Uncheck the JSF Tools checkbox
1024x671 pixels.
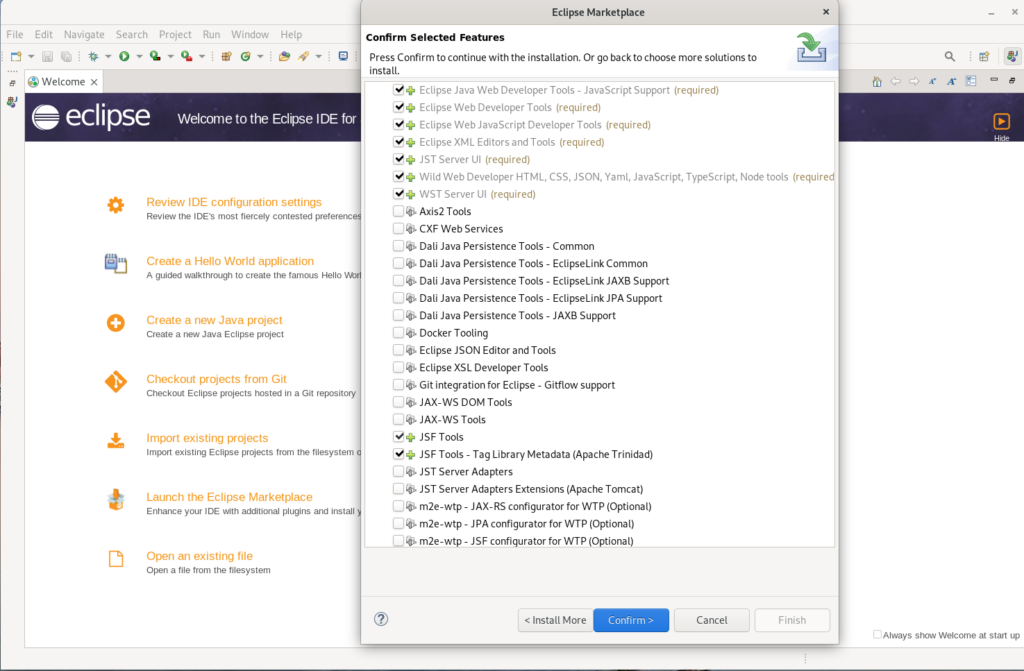pos(398,436)
